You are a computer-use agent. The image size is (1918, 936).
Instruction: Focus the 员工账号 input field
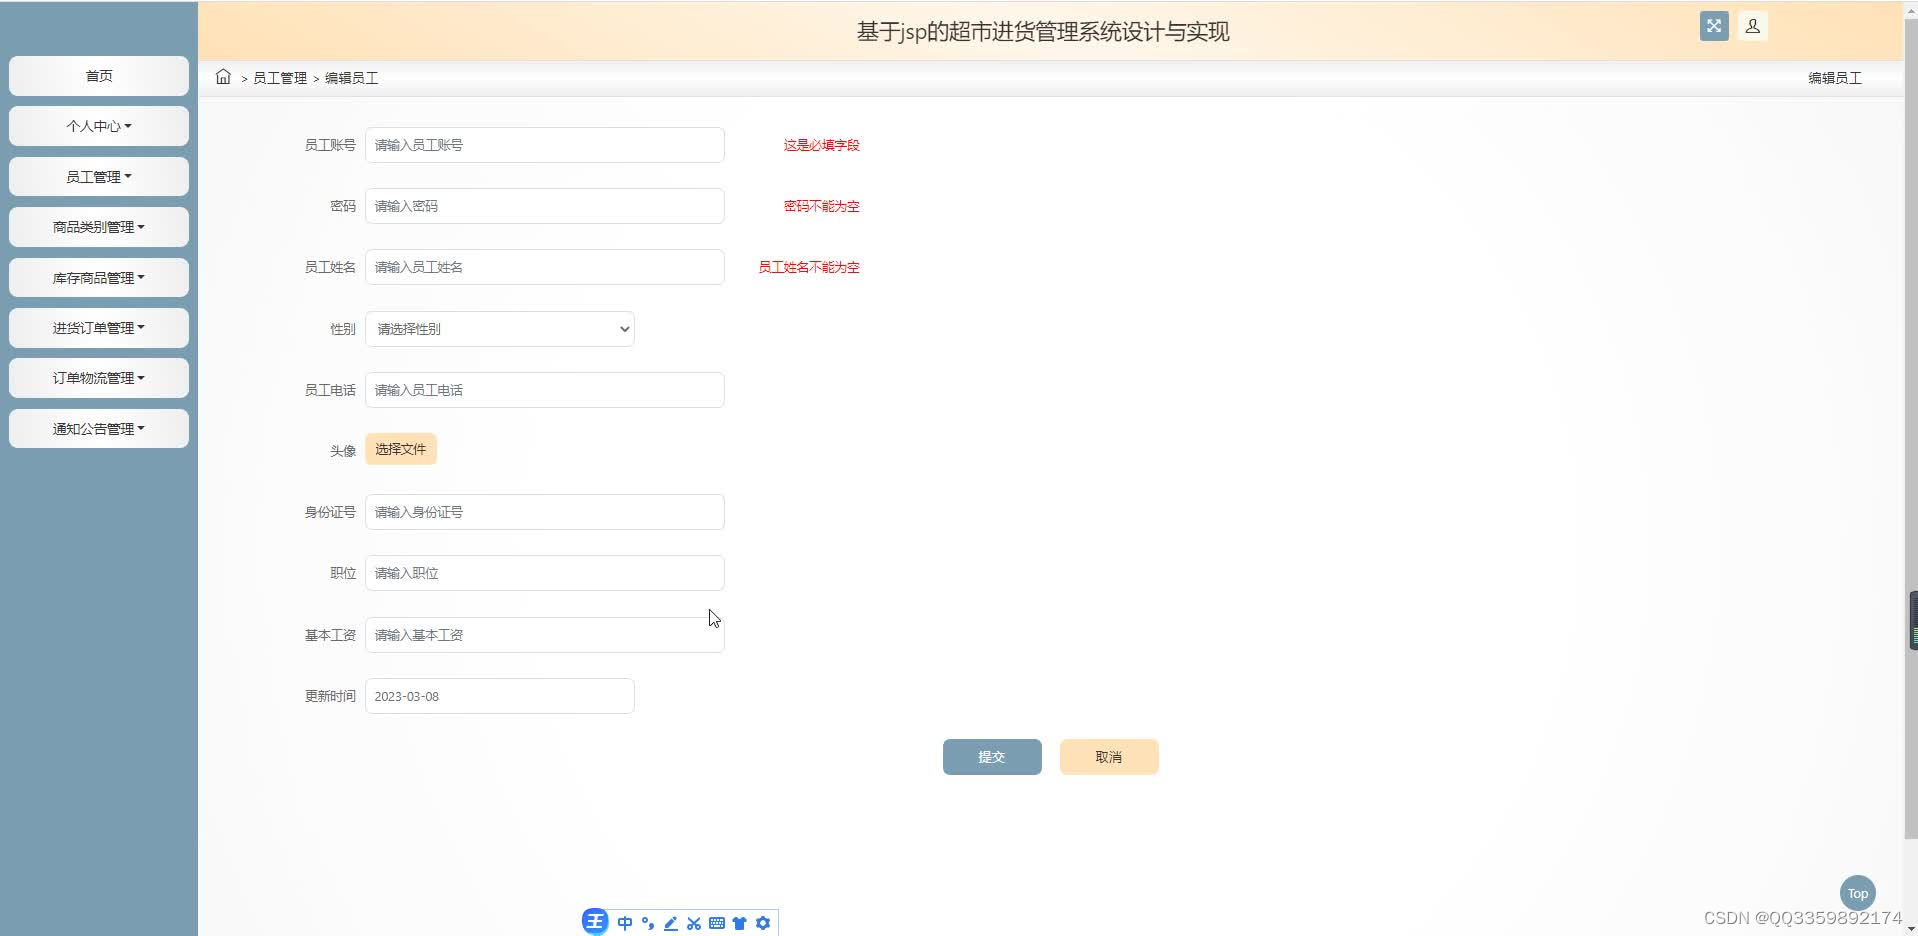click(x=545, y=145)
